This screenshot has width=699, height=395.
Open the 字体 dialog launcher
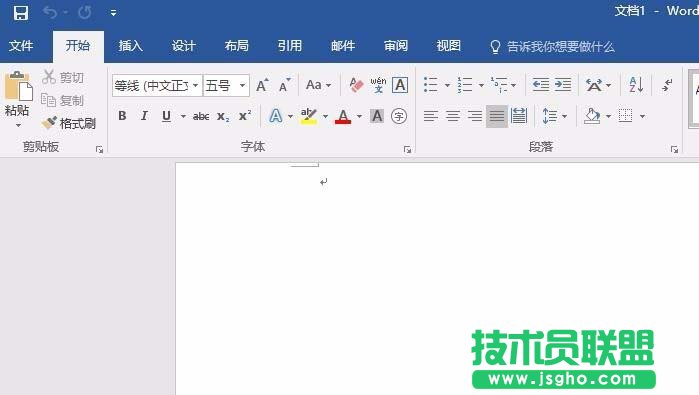407,150
